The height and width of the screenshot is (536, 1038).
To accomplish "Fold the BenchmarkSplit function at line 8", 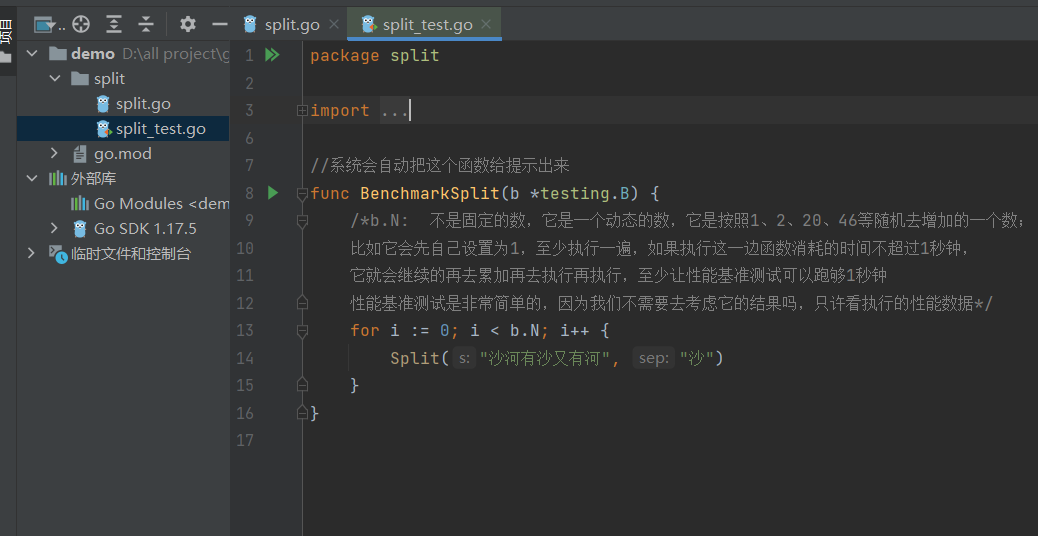I will coord(303,194).
